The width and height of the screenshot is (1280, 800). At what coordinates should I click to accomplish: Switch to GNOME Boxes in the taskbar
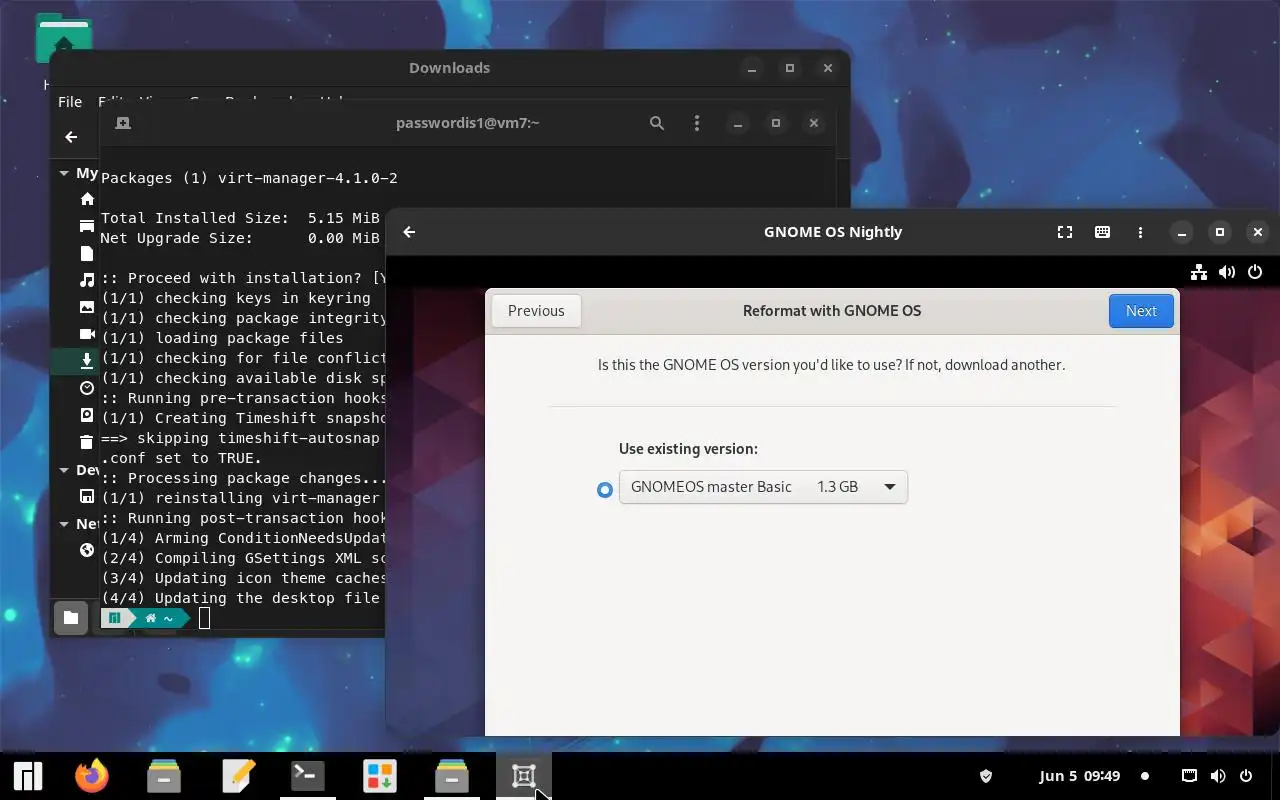click(x=524, y=776)
